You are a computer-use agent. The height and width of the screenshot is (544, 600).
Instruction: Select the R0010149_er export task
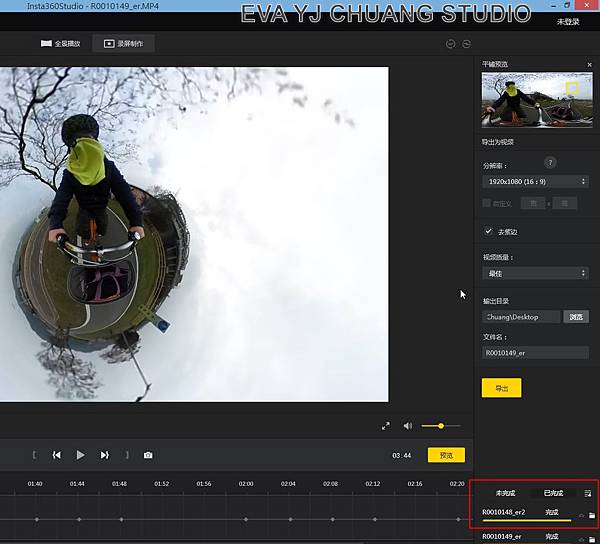[x=527, y=537]
